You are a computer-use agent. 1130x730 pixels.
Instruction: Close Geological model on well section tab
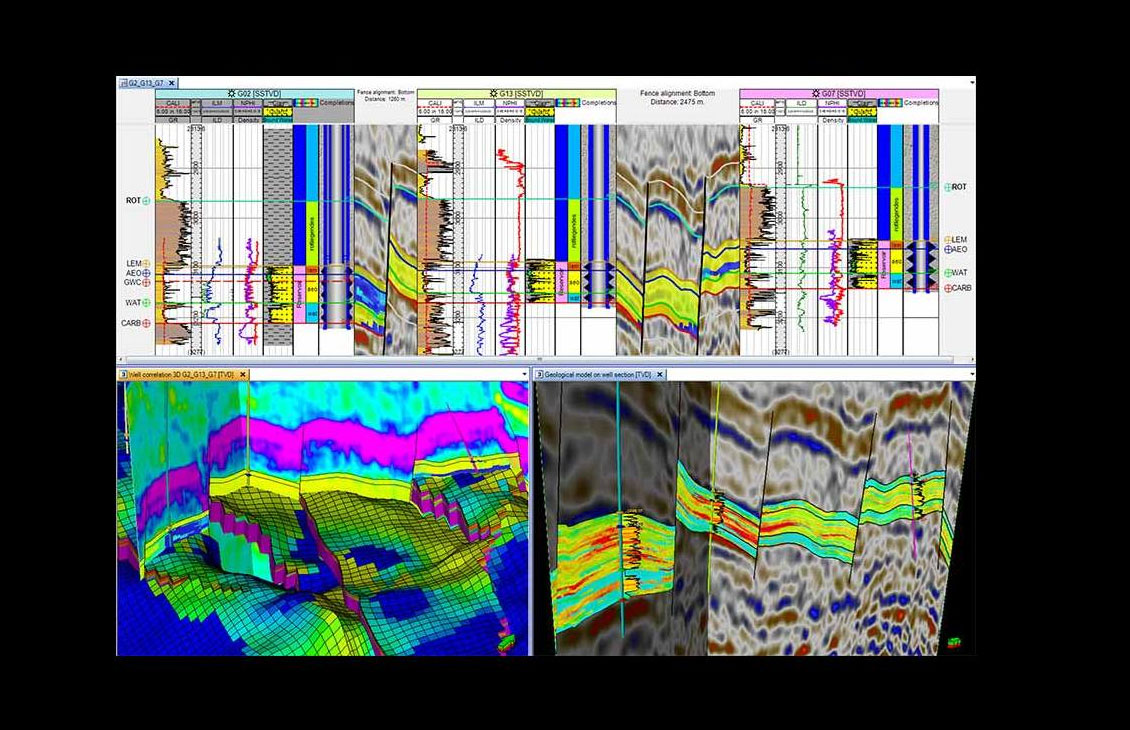[x=659, y=374]
